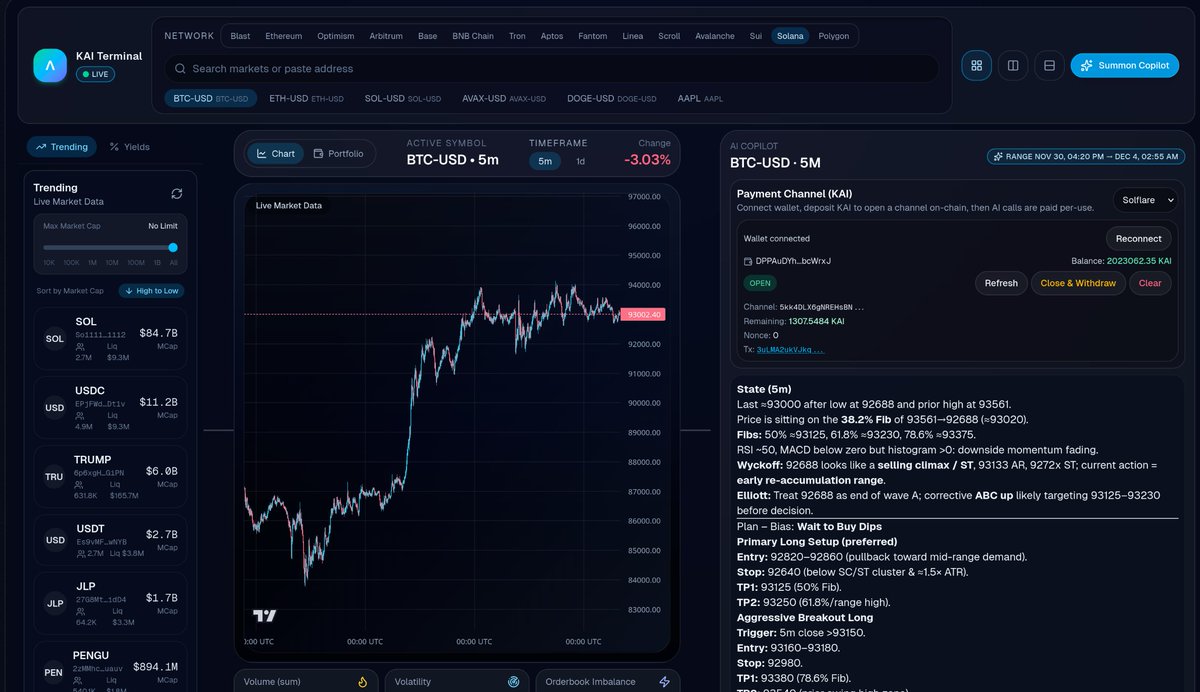Switch to the Chart tab

276,154
